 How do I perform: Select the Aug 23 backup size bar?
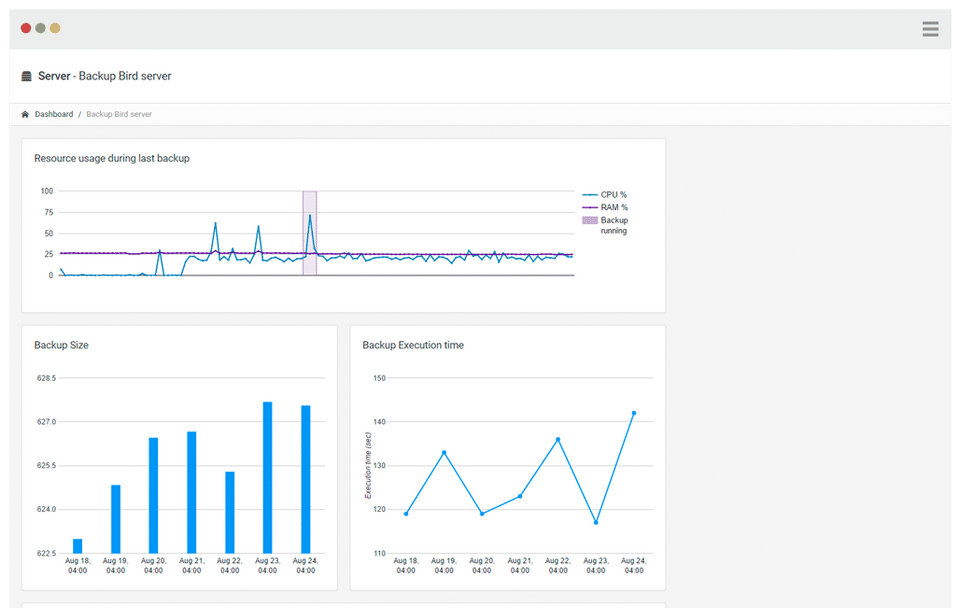click(x=268, y=478)
